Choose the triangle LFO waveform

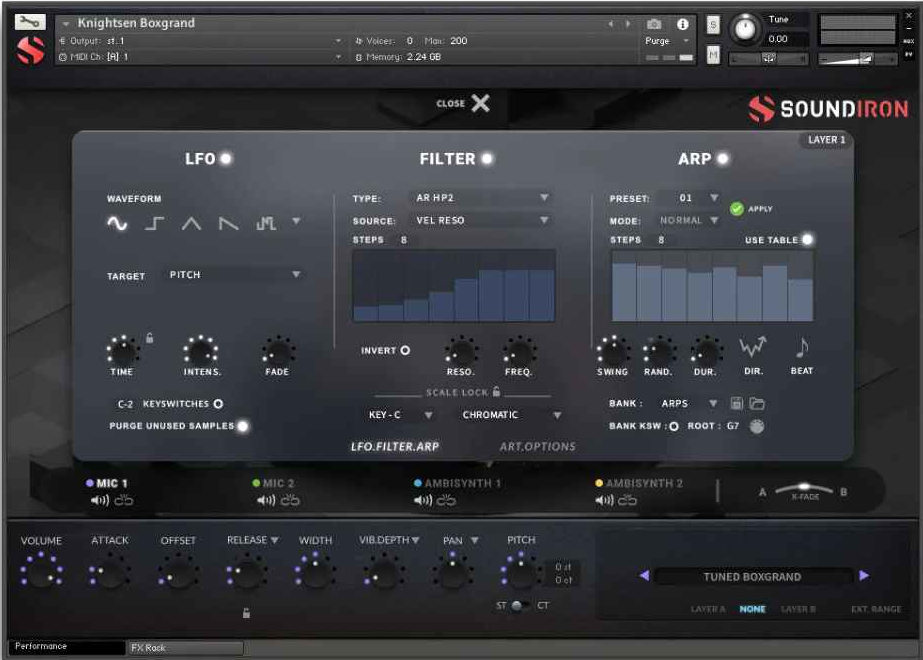point(191,224)
